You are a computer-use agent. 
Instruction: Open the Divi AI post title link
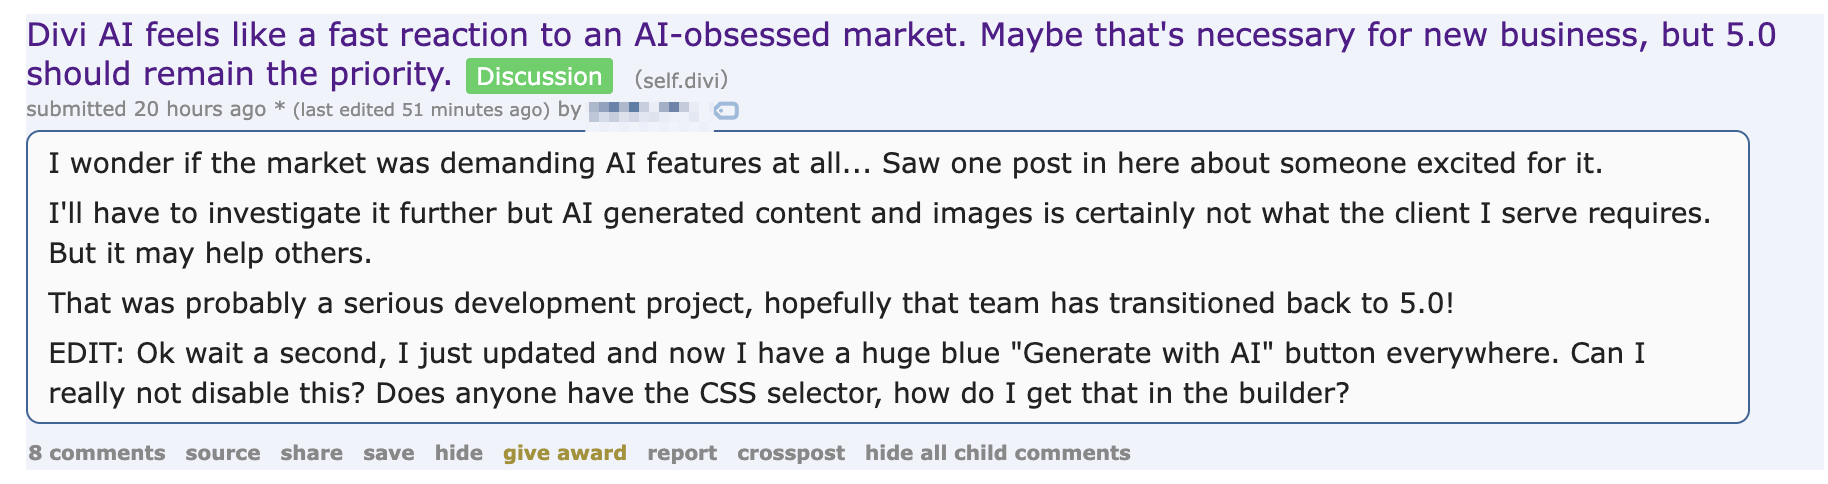[x=901, y=54]
